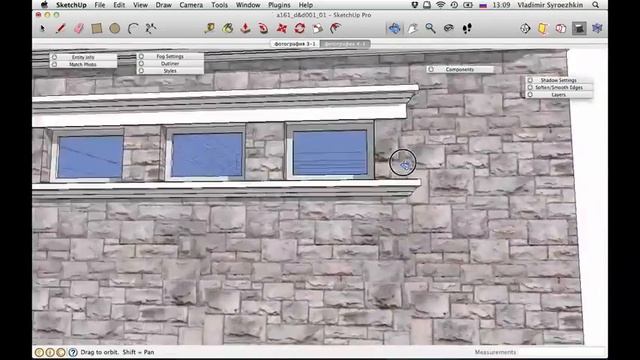Activate the Circle tool

tap(115, 28)
